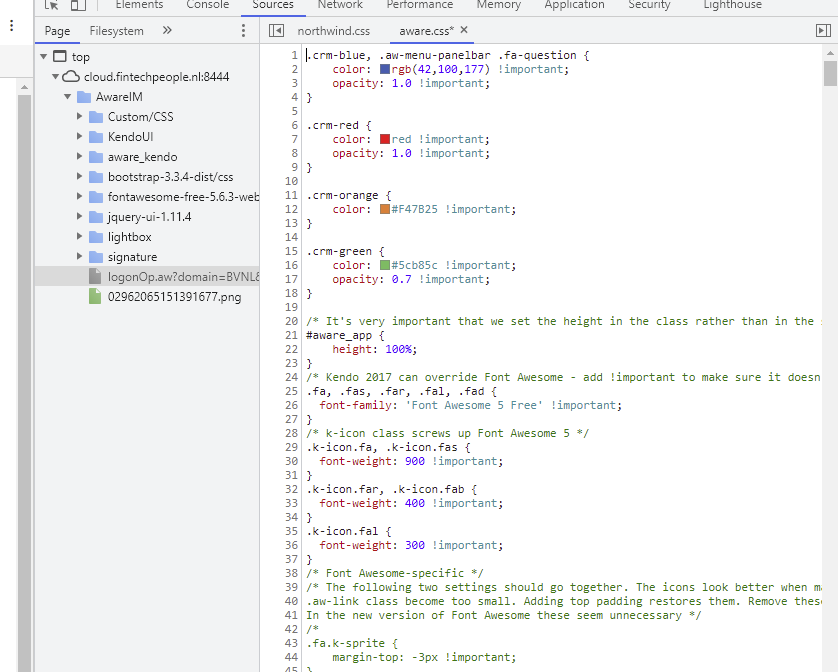
Task: Open the Performance panel
Action: point(420,5)
